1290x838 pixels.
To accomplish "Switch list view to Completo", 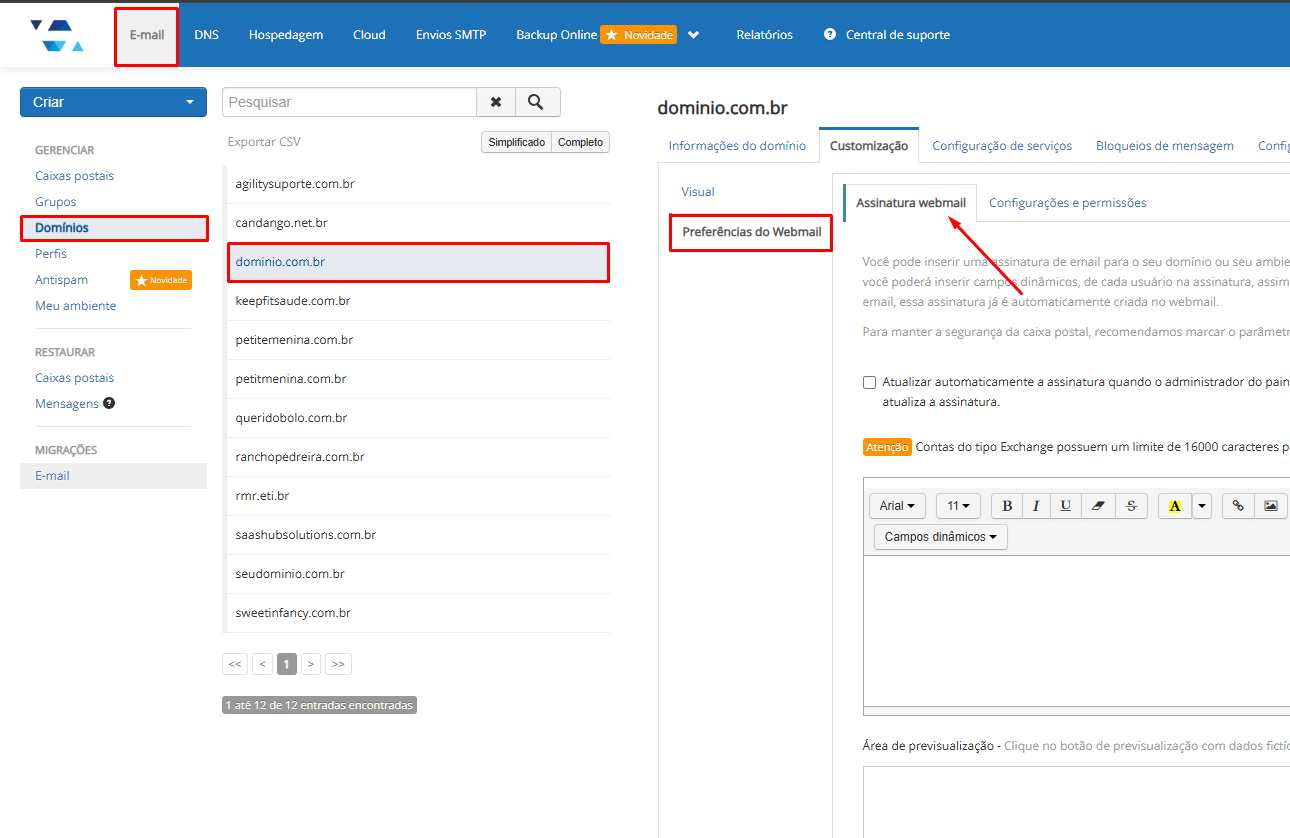I will click(580, 142).
